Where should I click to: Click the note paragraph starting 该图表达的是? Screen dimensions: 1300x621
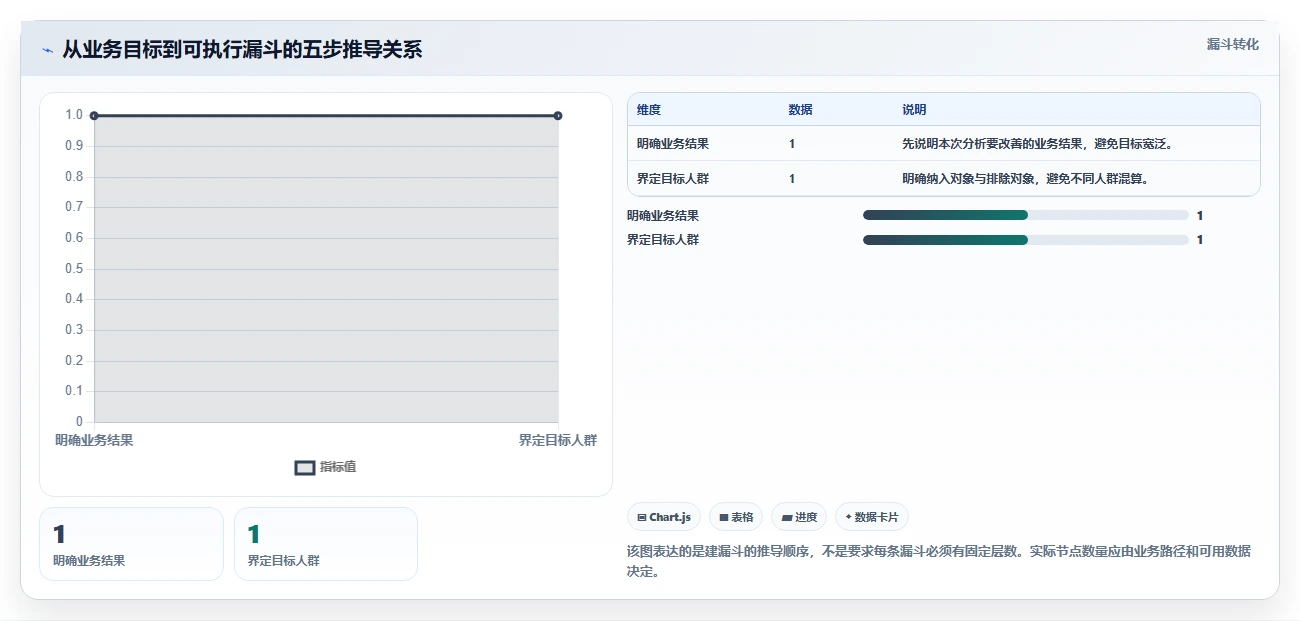[939, 561]
